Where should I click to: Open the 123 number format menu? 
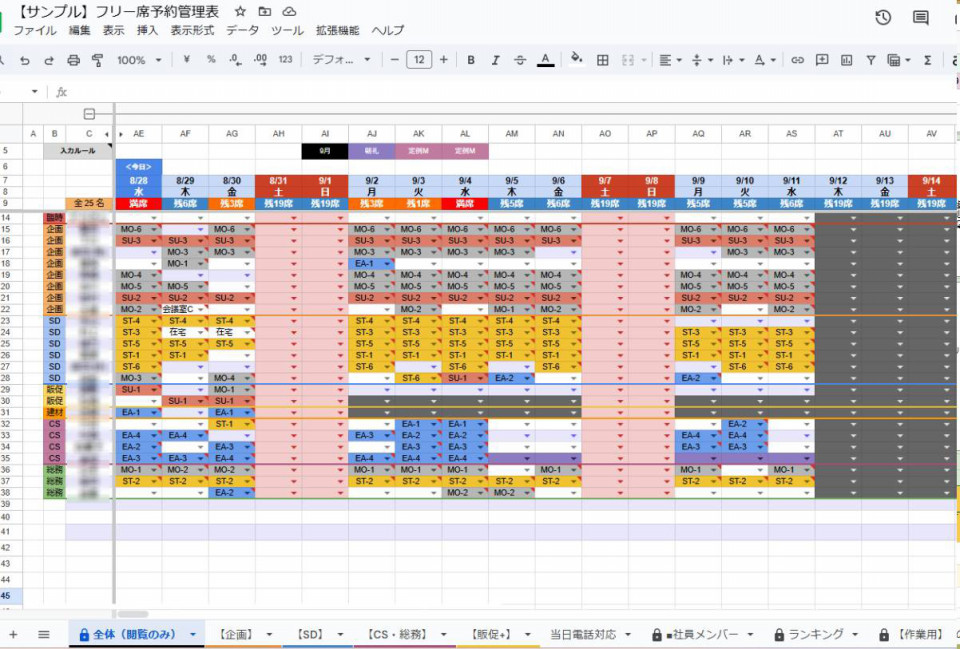(x=285, y=59)
